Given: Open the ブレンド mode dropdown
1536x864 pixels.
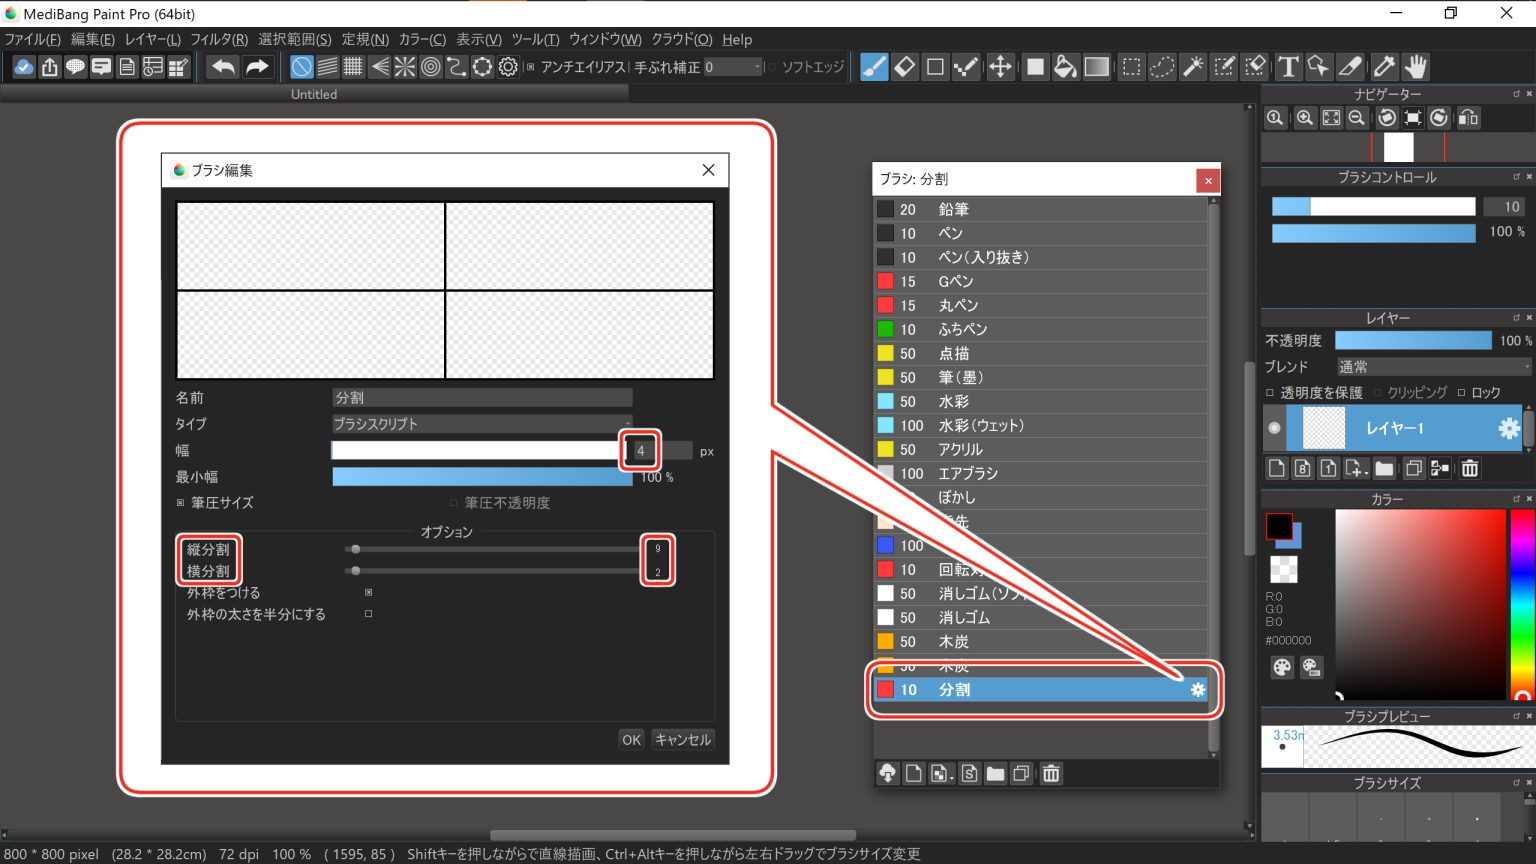Looking at the screenshot, I should click(x=1433, y=367).
